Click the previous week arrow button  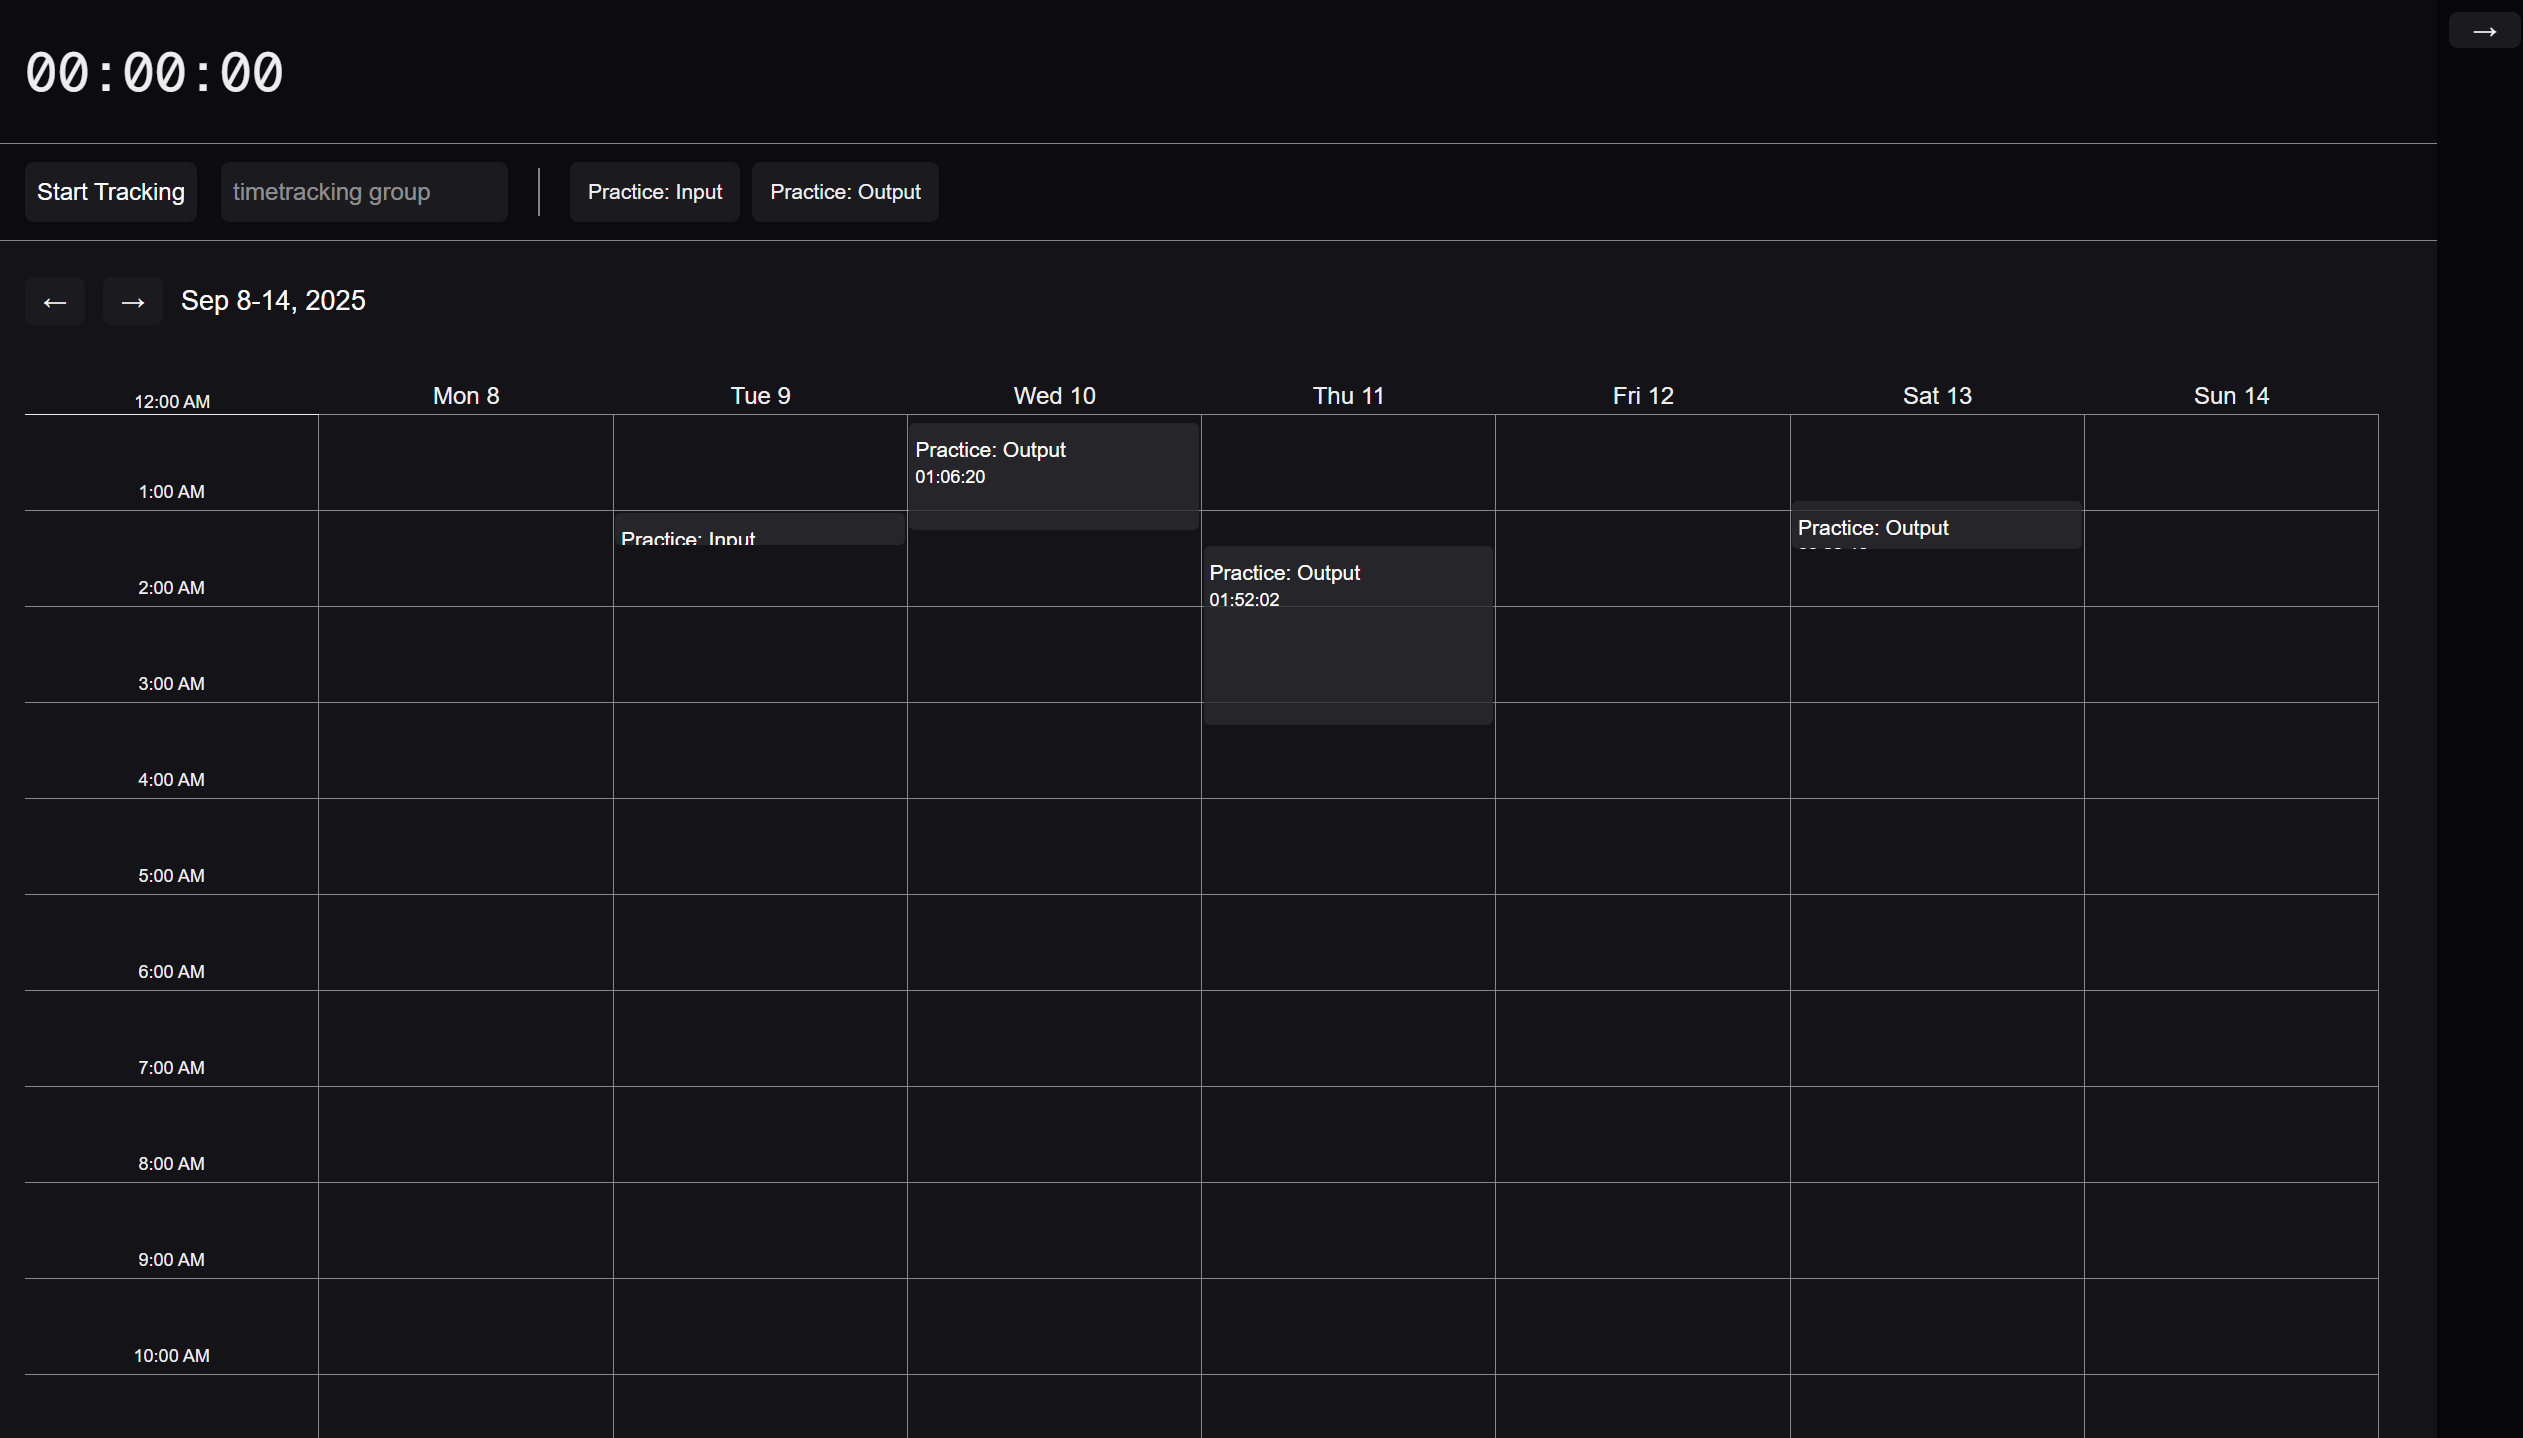(x=55, y=302)
